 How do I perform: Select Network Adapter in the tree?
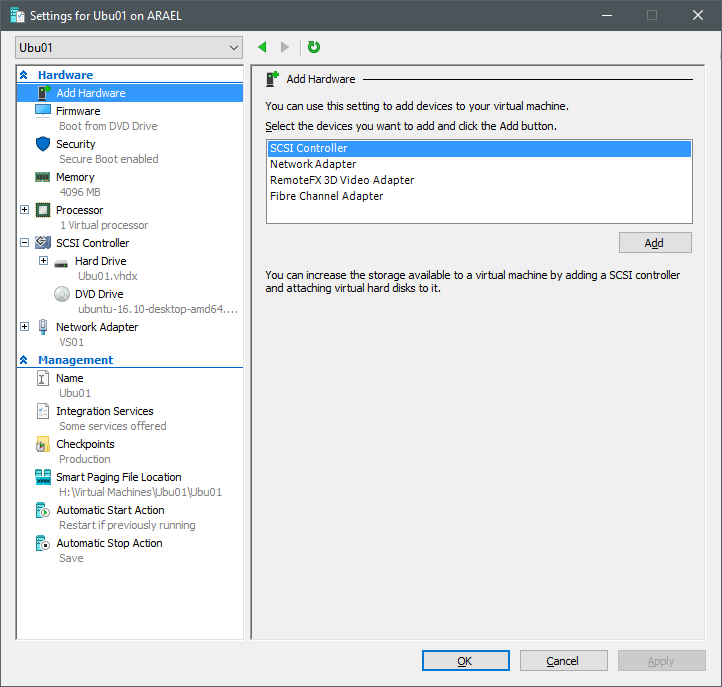click(x=97, y=327)
